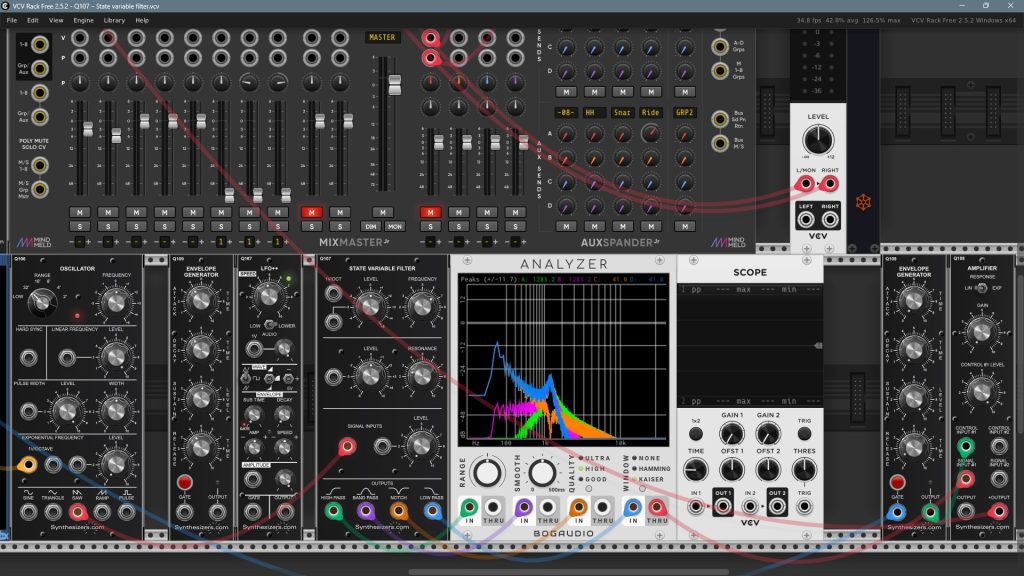The width and height of the screenshot is (1024, 576).
Task: Click the Oscillator RANGE selector knob
Action: pyautogui.click(x=42, y=301)
